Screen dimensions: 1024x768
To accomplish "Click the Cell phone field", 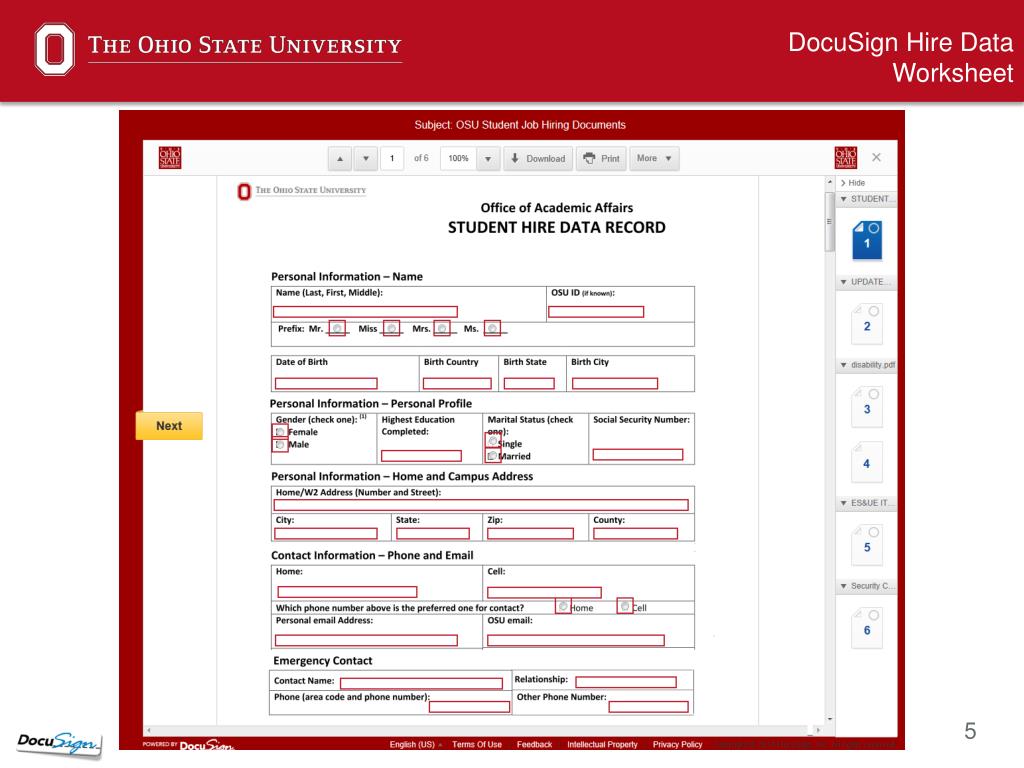I will (544, 592).
